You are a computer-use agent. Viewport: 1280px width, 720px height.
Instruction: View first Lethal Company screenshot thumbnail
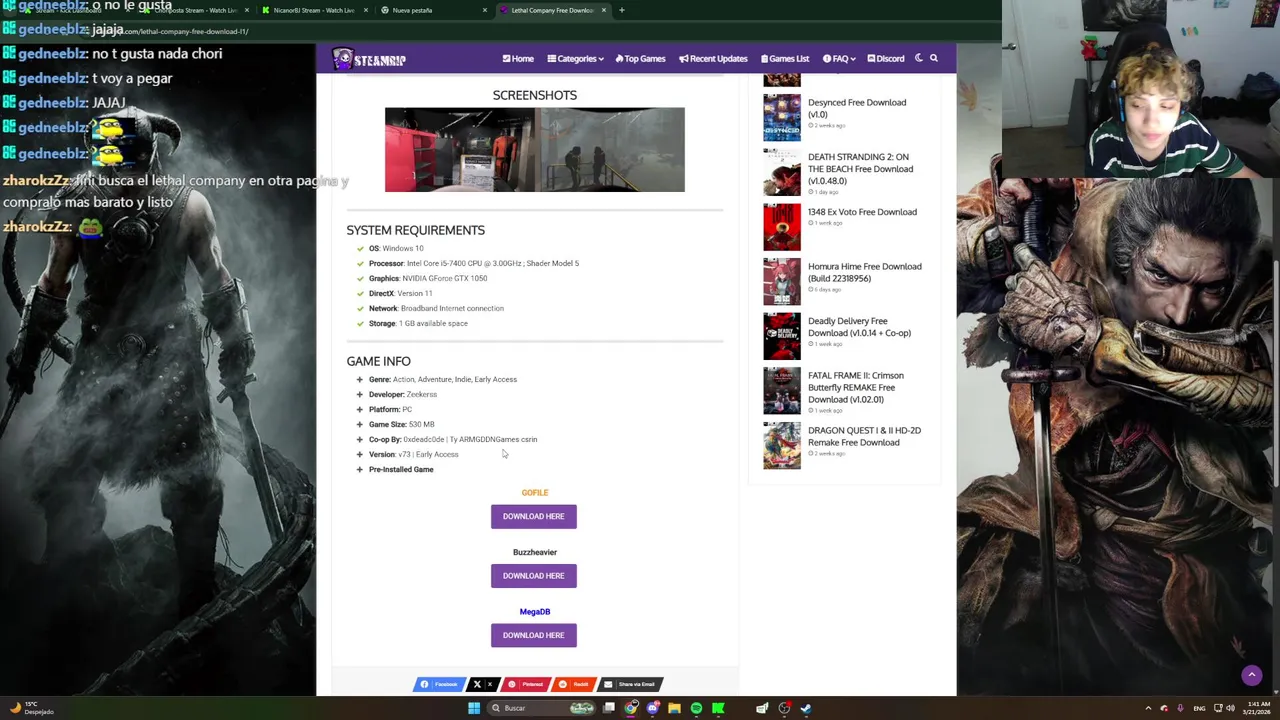coord(460,150)
